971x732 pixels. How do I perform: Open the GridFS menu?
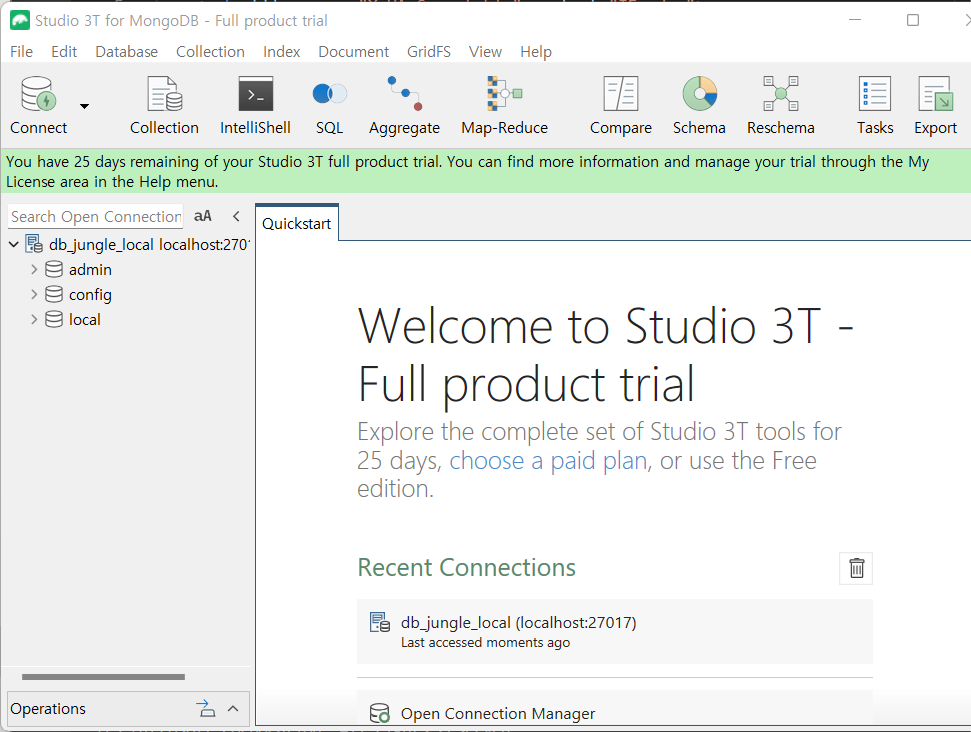[429, 51]
